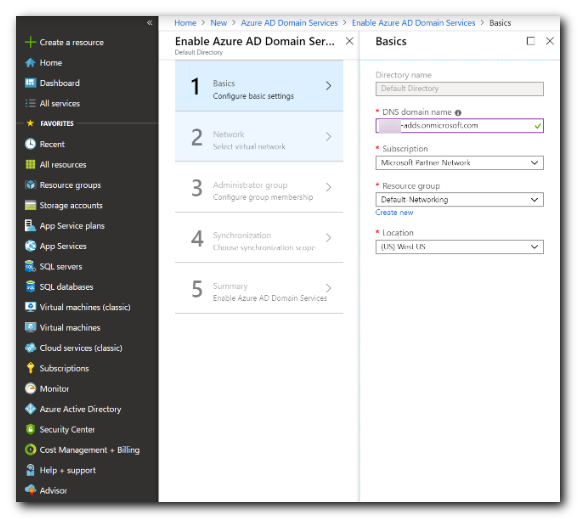577x519 pixels.
Task: Open Azure Active Directory label in sidebar
Action: tap(80, 409)
